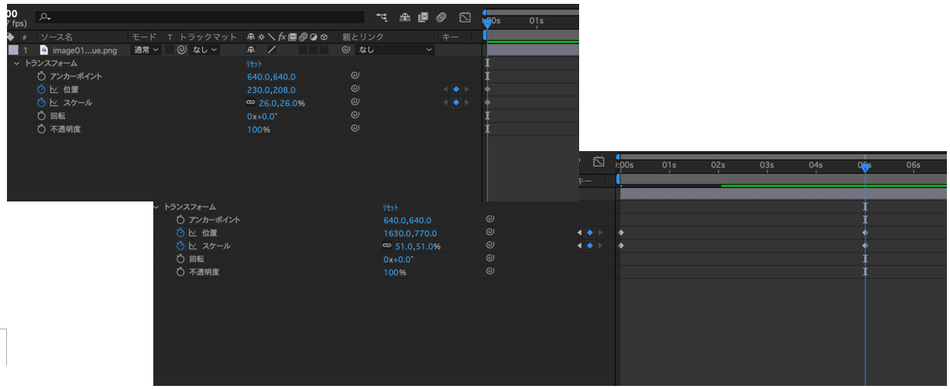950x389 pixels.
Task: Click the graph icon beside 230.0,208.0 position
Action: 53,90
